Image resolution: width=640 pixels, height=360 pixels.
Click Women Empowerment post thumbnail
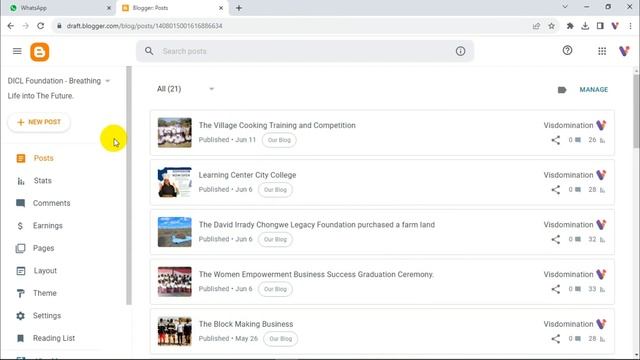pyautogui.click(x=175, y=282)
